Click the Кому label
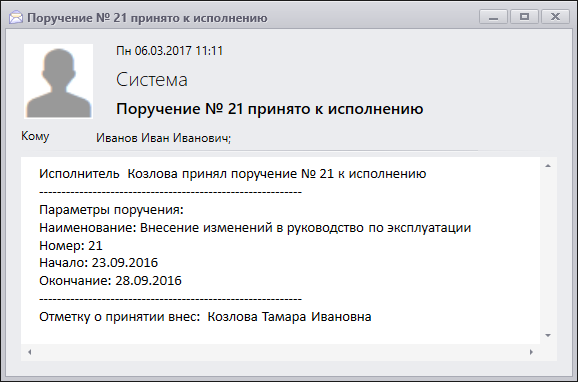This screenshot has width=578, height=382. click(35, 136)
